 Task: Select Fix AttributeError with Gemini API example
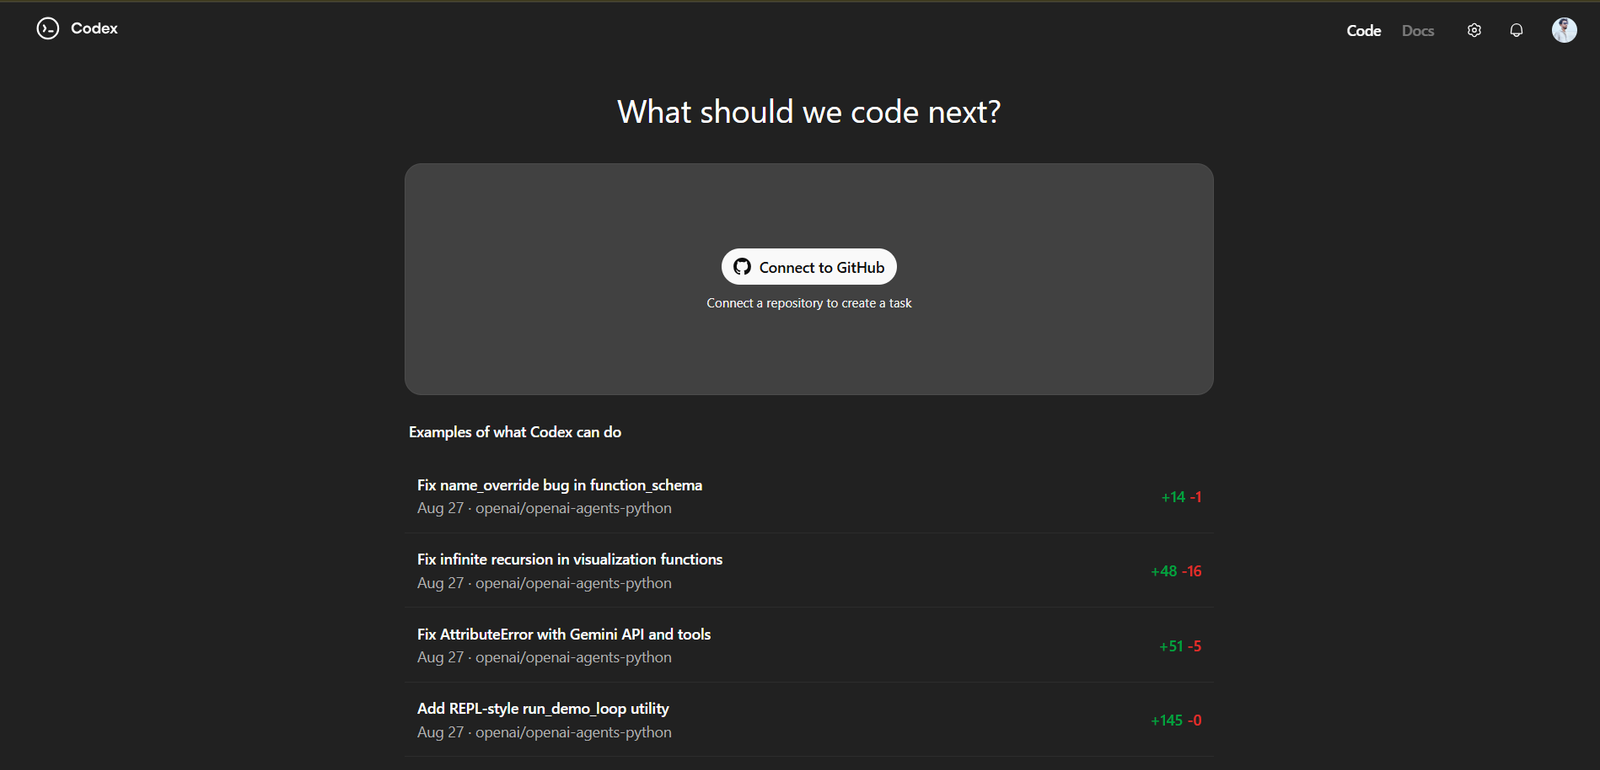click(x=564, y=634)
